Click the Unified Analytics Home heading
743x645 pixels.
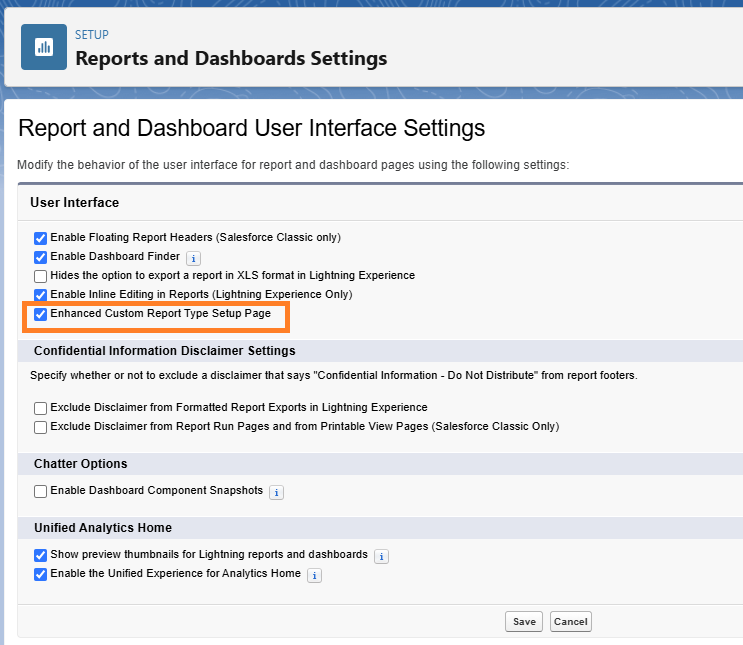point(103,527)
